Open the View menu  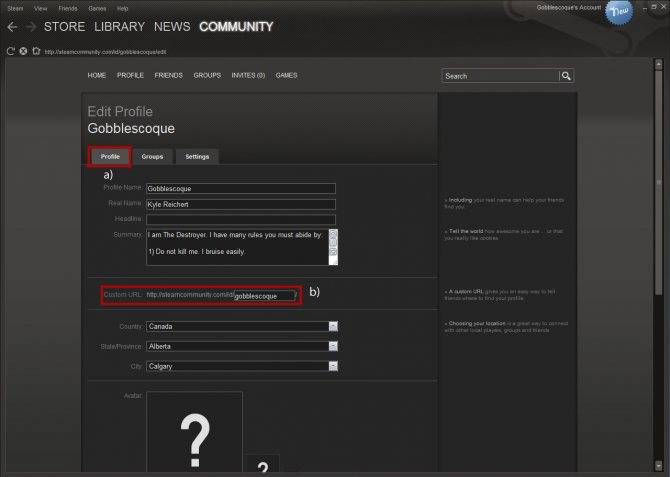(41, 8)
